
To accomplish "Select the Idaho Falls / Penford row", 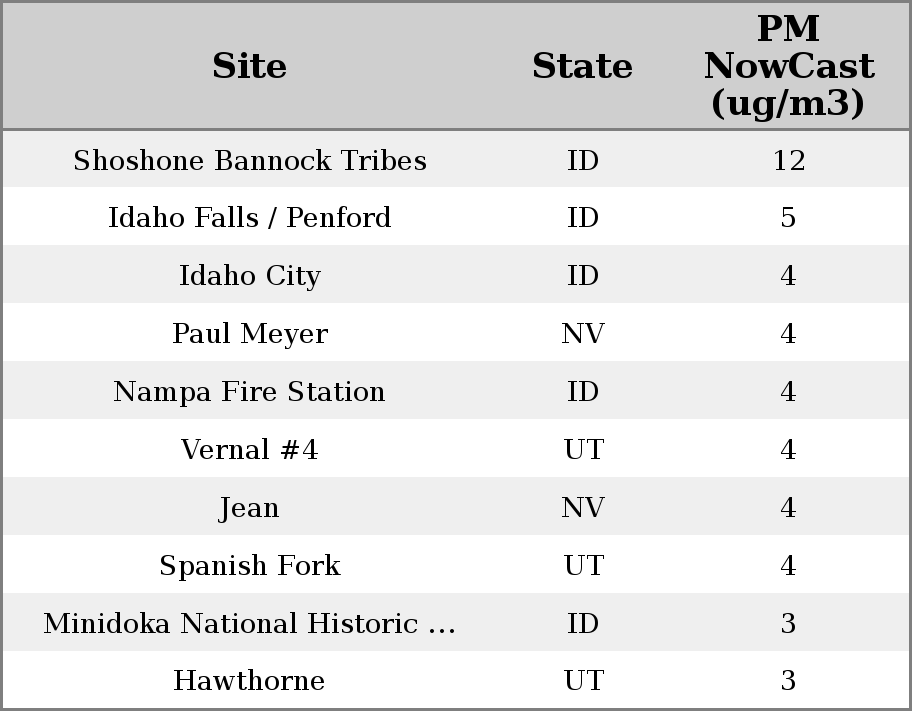I will [x=249, y=218].
